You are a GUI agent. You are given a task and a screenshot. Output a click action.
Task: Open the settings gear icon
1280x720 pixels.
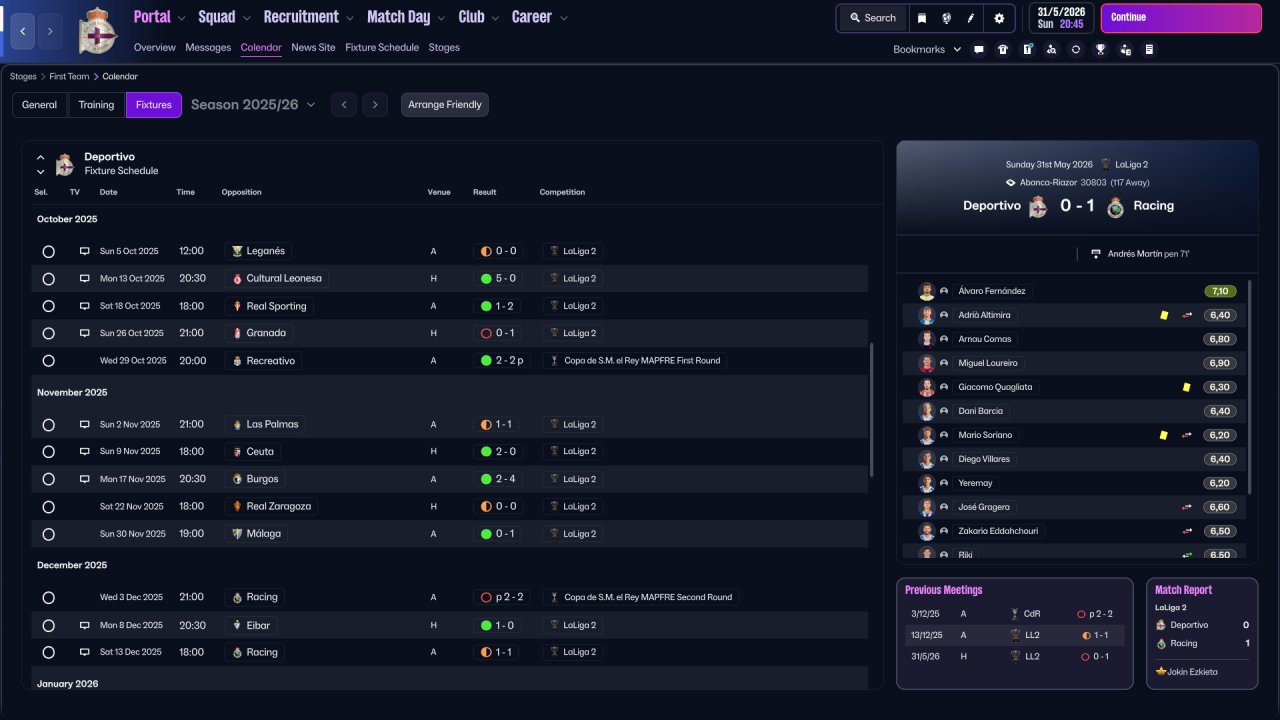[999, 18]
